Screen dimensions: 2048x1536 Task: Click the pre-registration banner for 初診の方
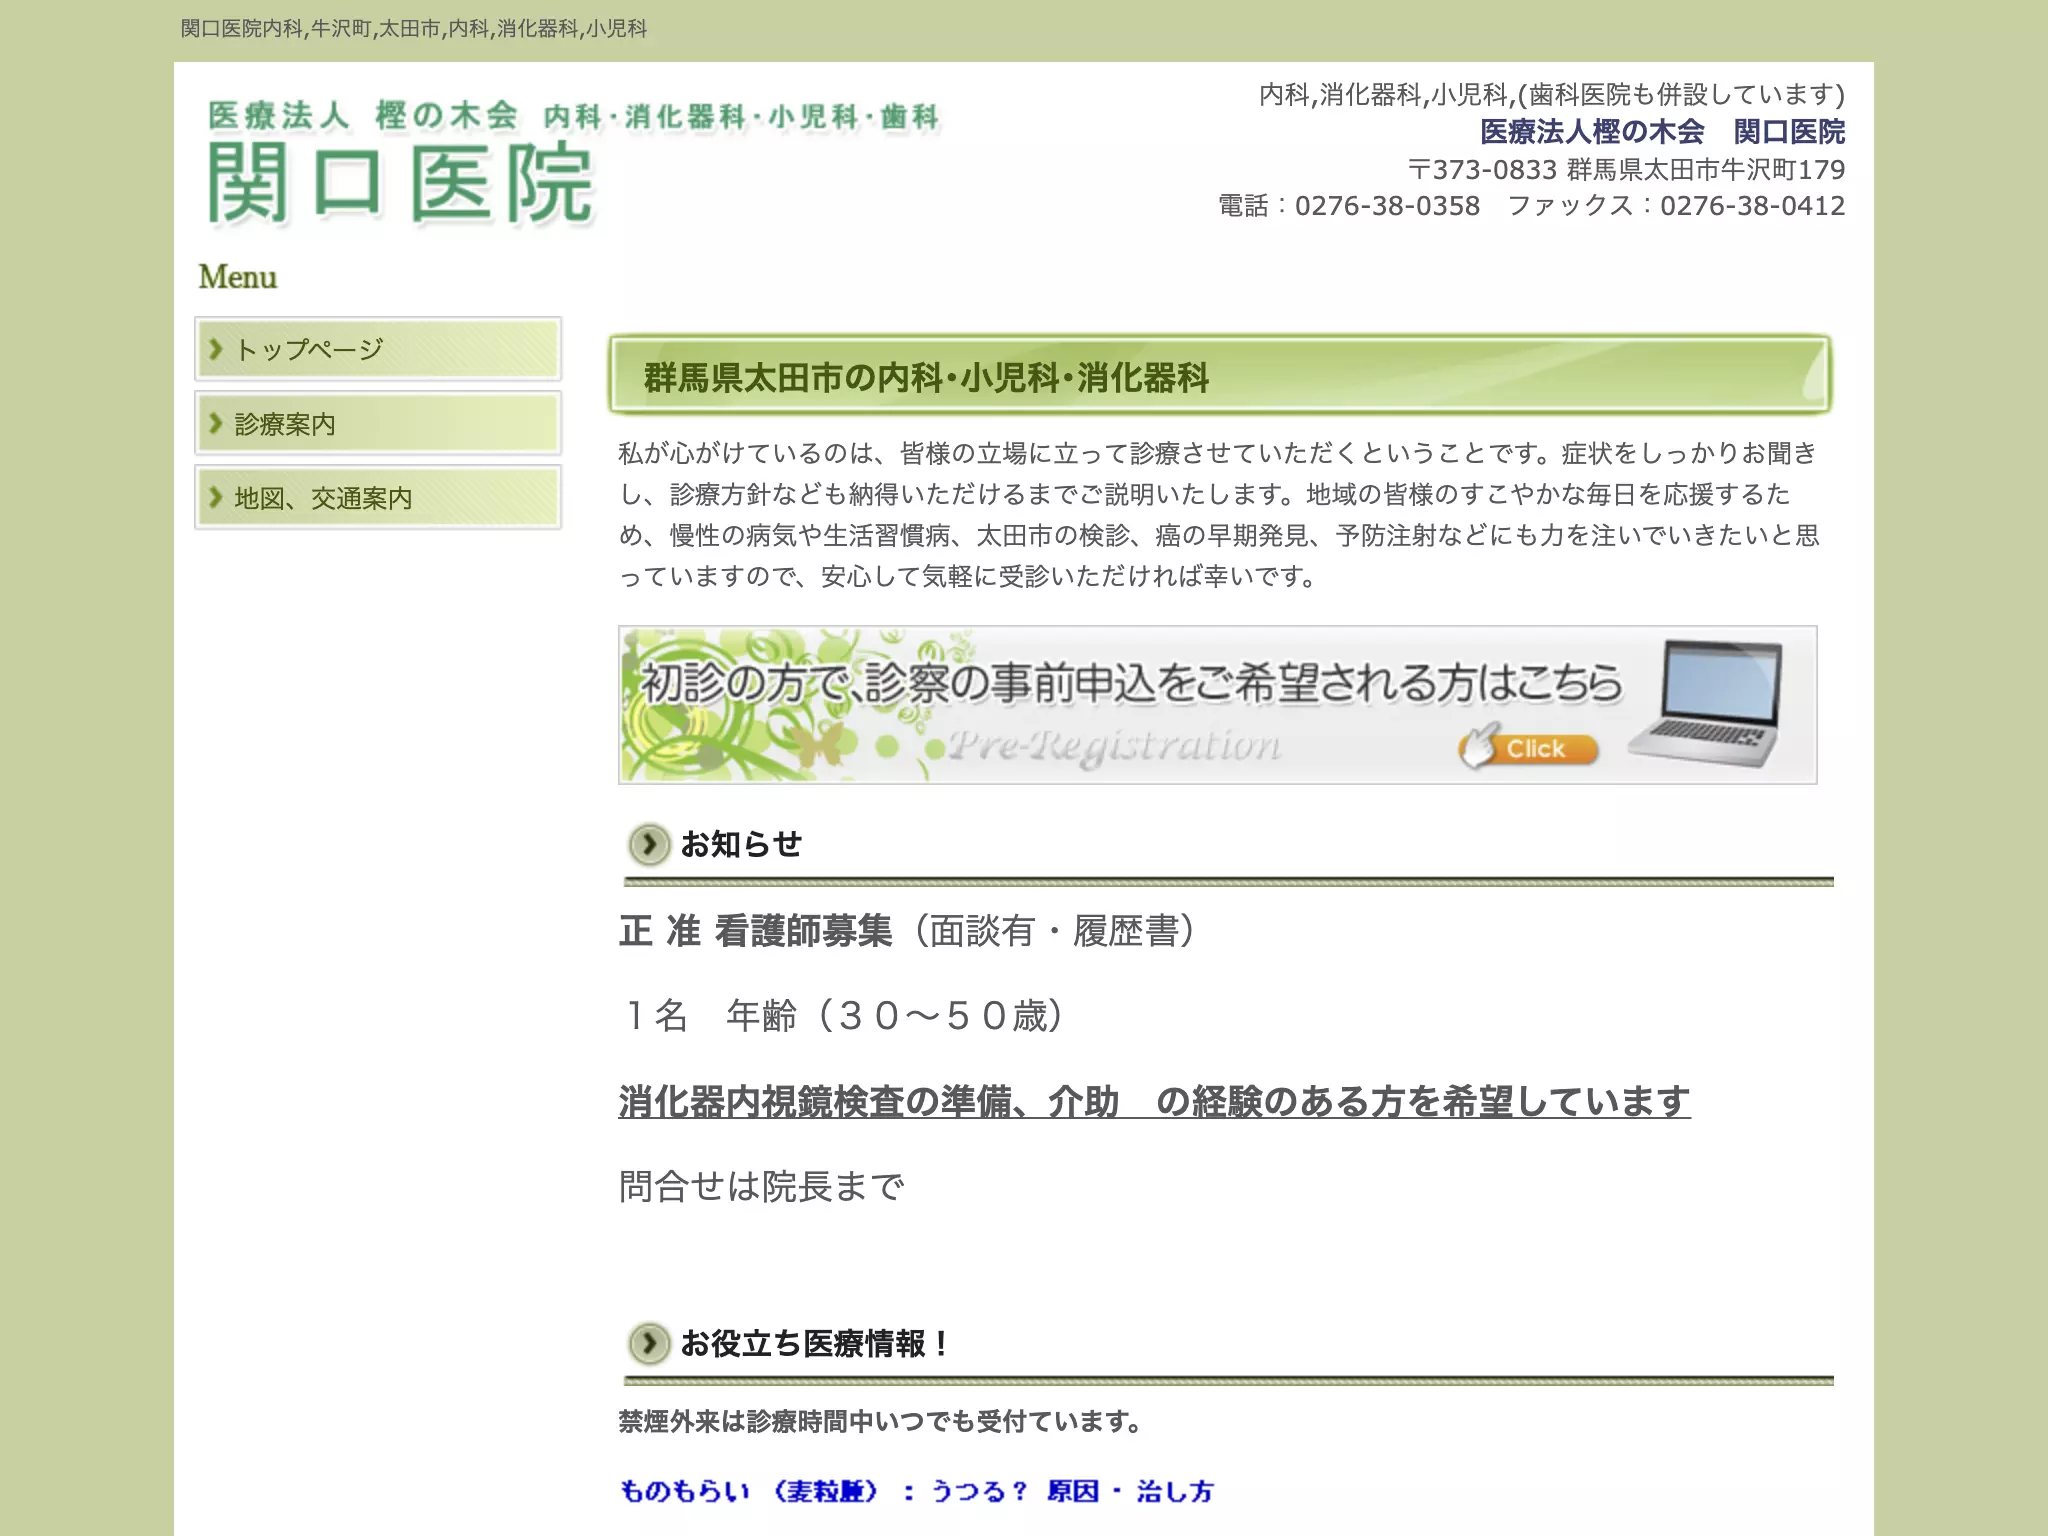coord(1217,705)
